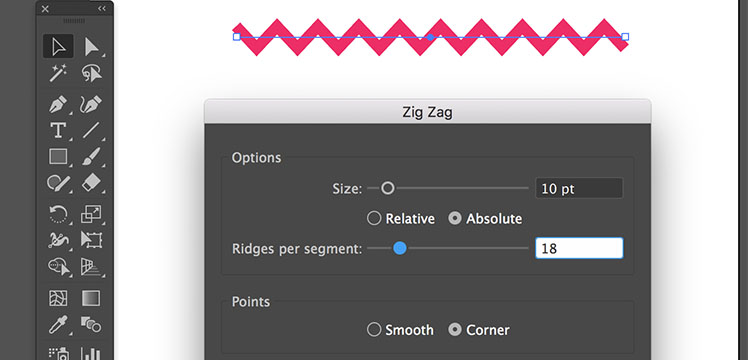Select the Lasso tool
This screenshot has height=360, width=750.
pyautogui.click(x=91, y=74)
